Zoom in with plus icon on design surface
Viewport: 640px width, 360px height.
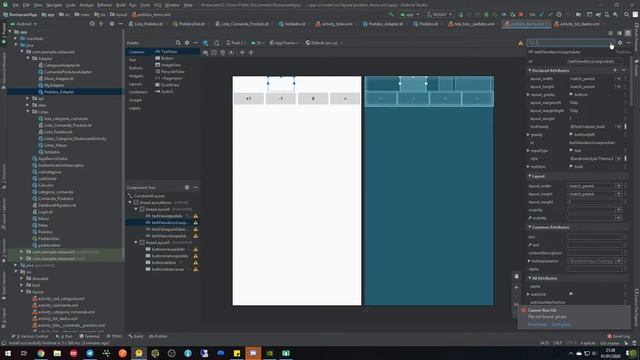[x=516, y=287]
